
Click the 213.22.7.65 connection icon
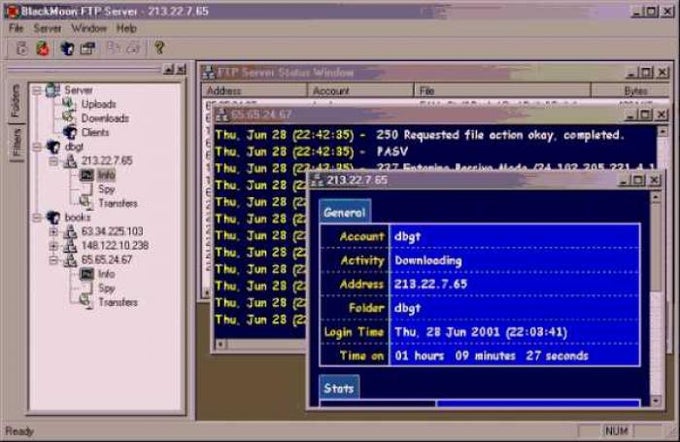click(x=70, y=161)
